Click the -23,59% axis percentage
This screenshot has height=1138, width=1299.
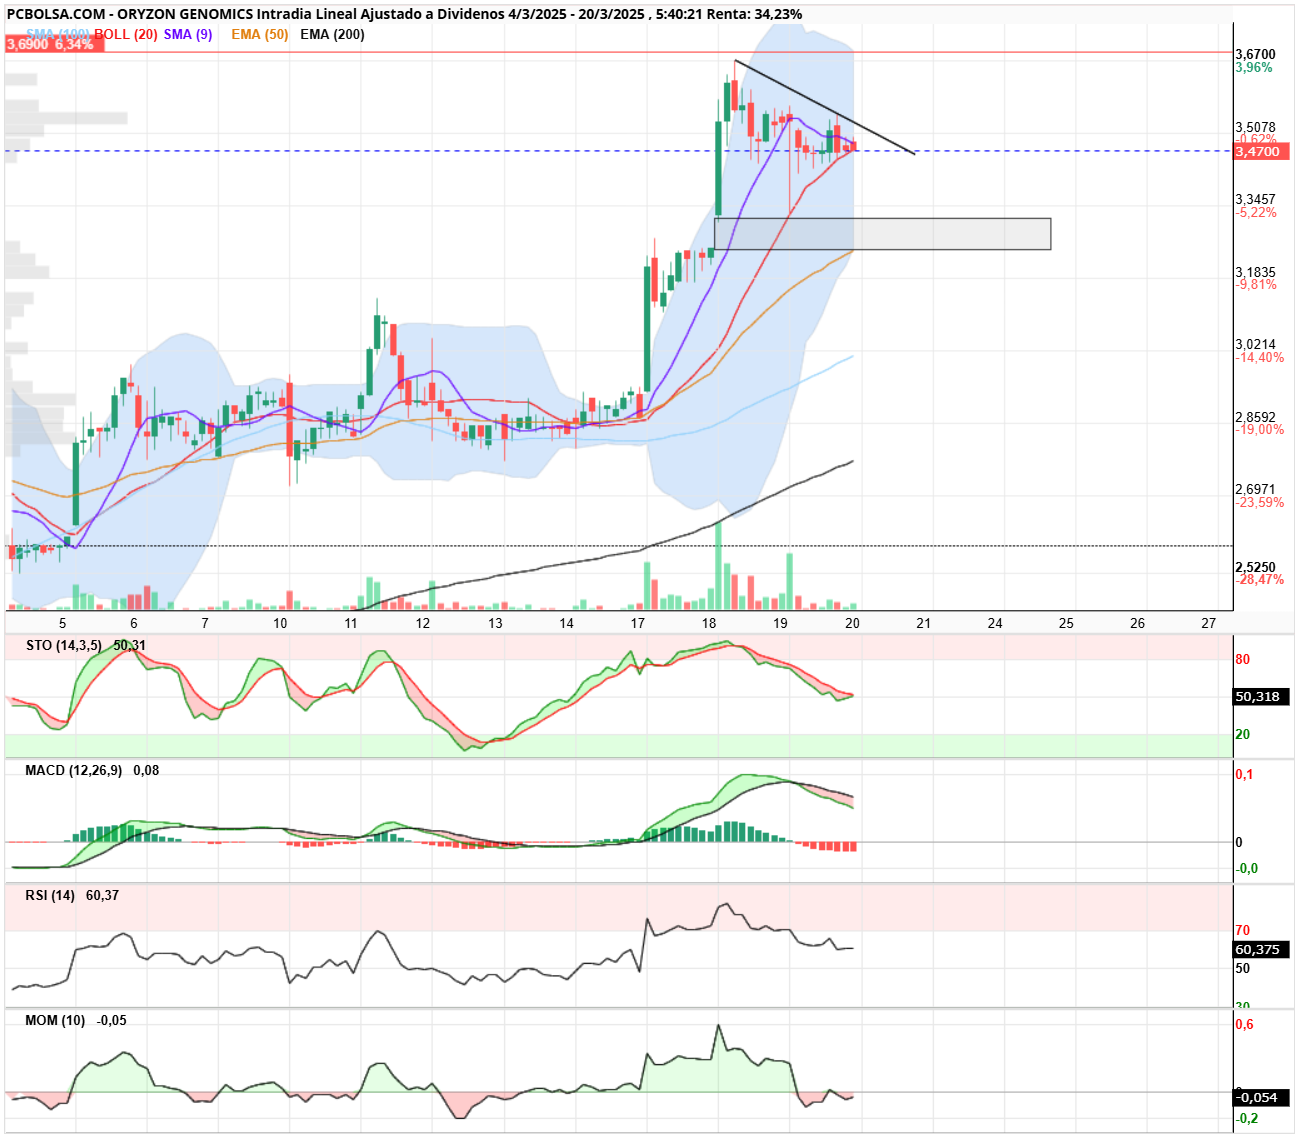click(x=1260, y=503)
